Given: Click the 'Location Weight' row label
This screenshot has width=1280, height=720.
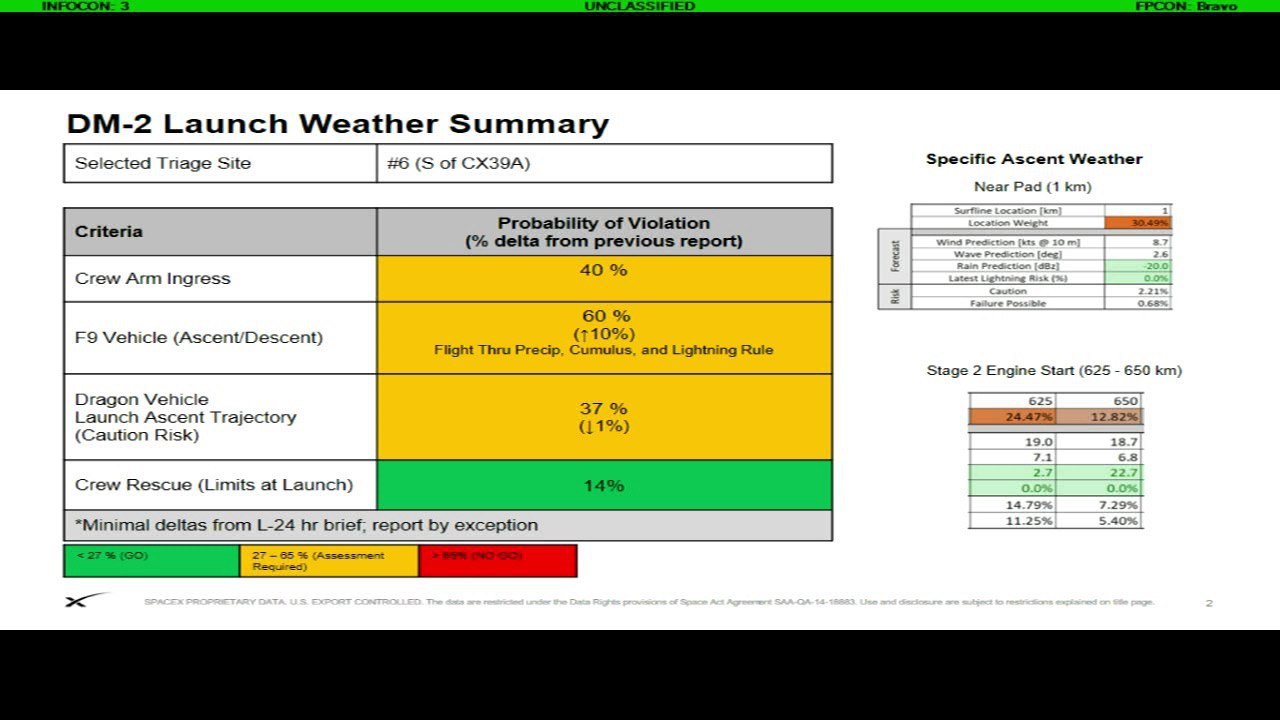Looking at the screenshot, I should [1008, 223].
